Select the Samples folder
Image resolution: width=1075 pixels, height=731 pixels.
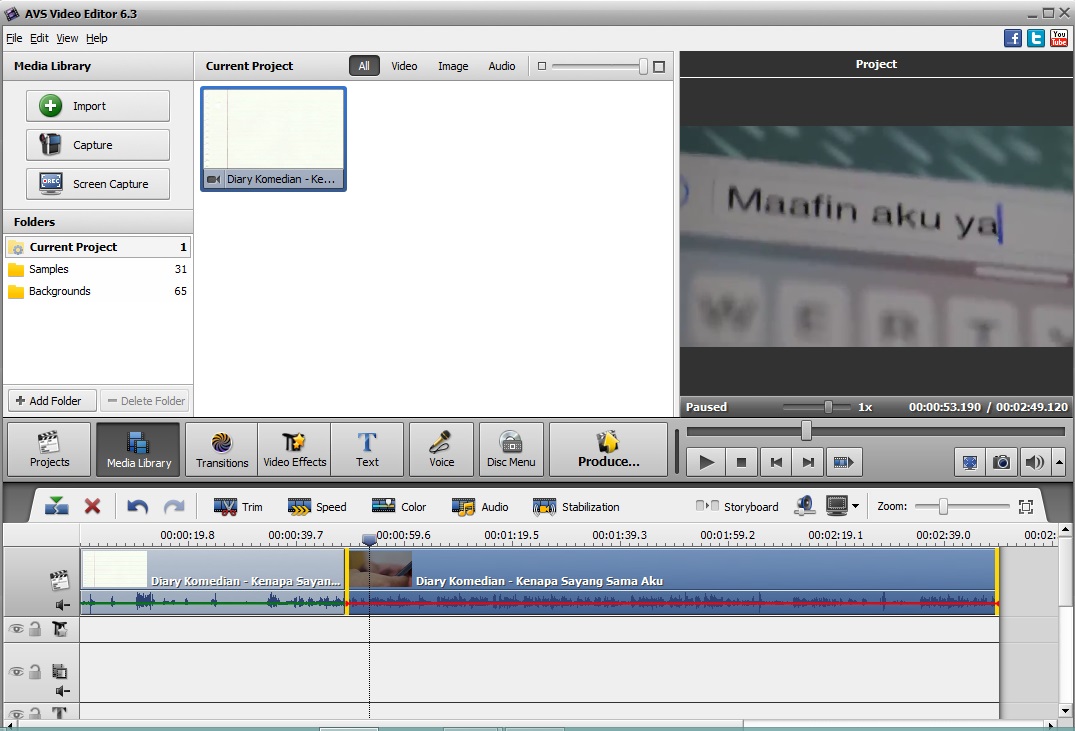click(97, 269)
